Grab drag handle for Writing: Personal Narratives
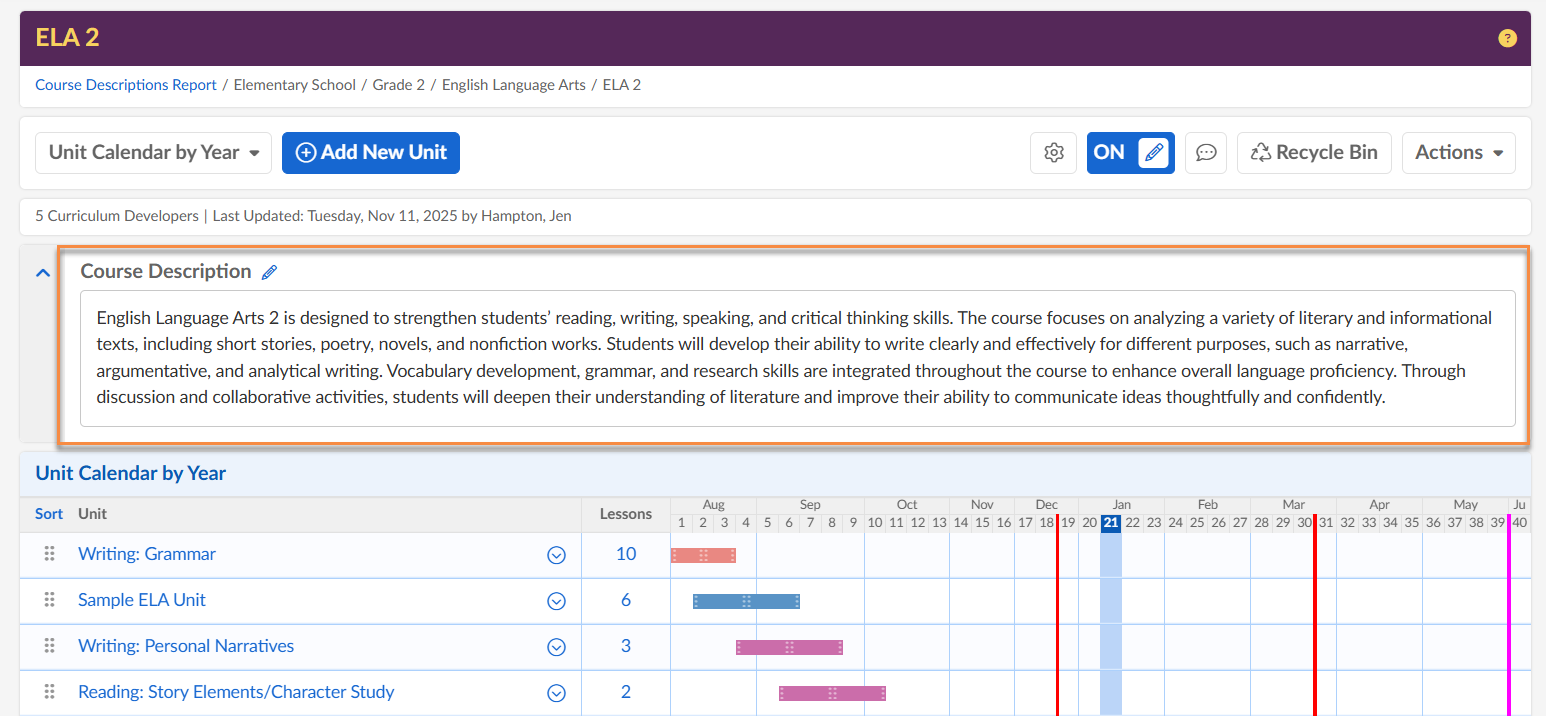This screenshot has width=1546, height=716. [x=49, y=646]
